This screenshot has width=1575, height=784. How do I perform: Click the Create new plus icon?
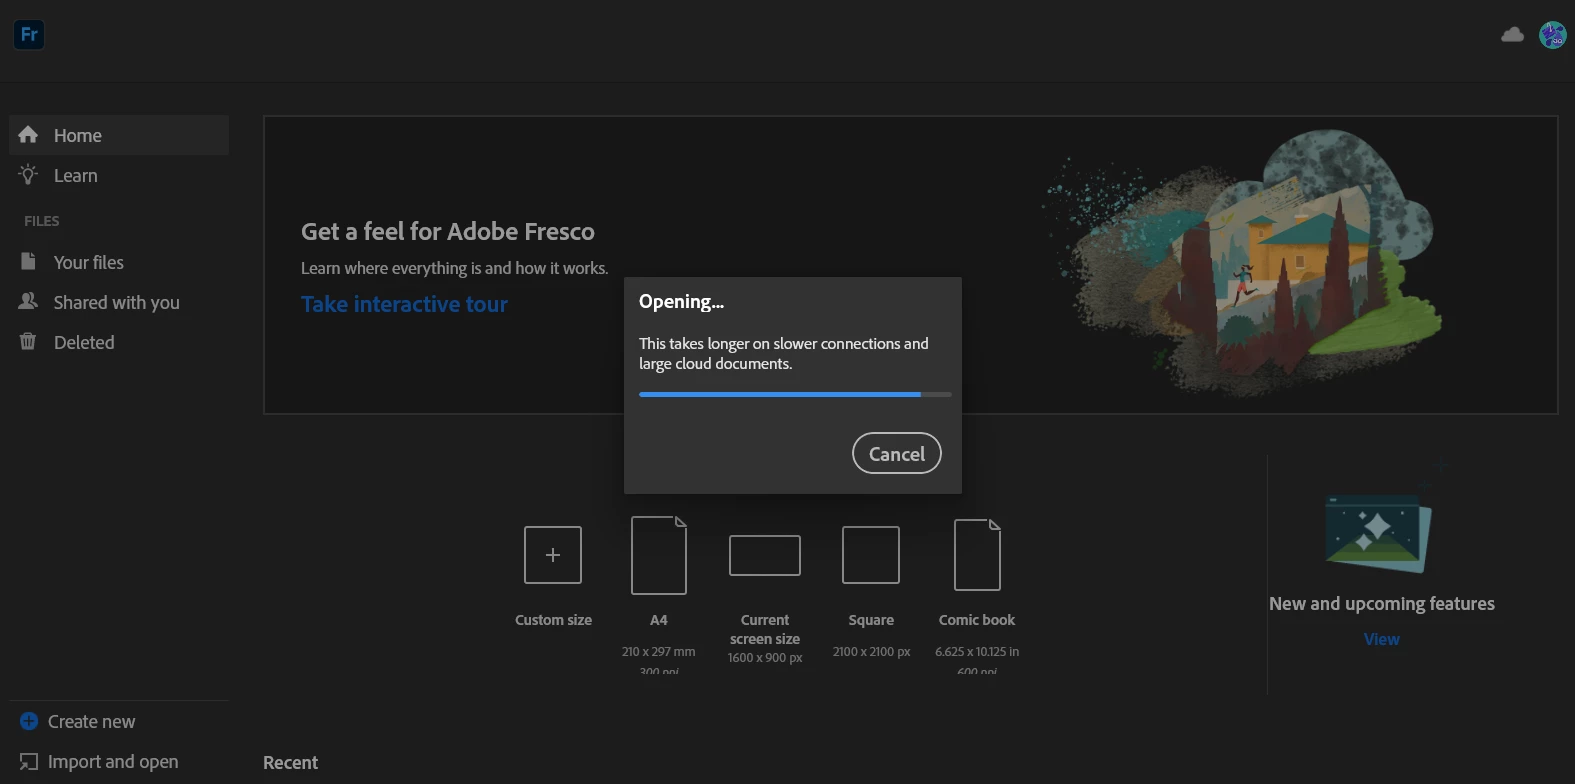[x=29, y=721]
